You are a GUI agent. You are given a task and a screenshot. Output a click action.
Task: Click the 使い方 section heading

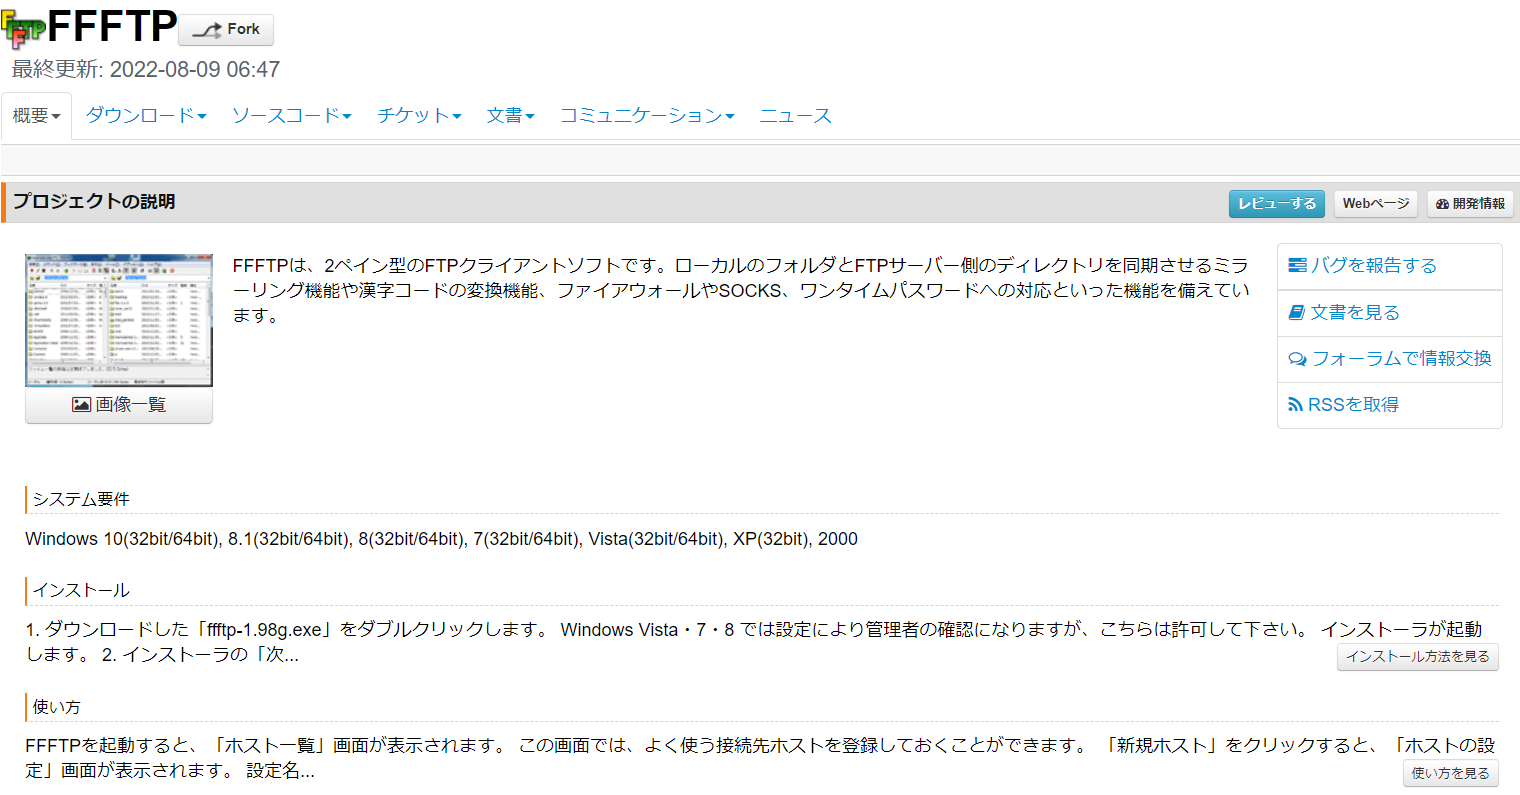pyautogui.click(x=57, y=706)
